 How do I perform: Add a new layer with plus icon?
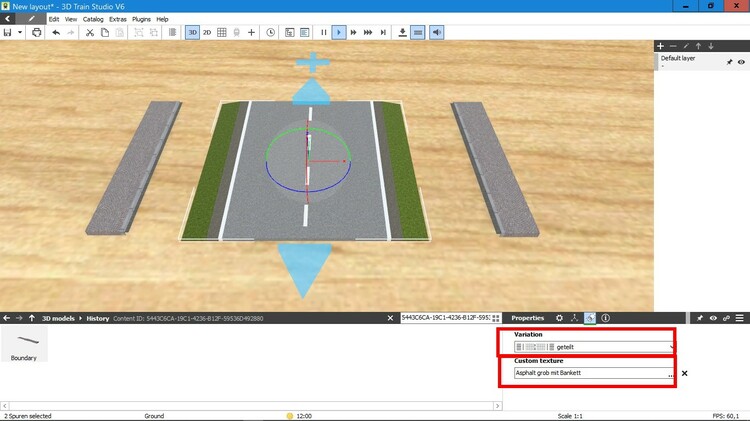point(660,46)
